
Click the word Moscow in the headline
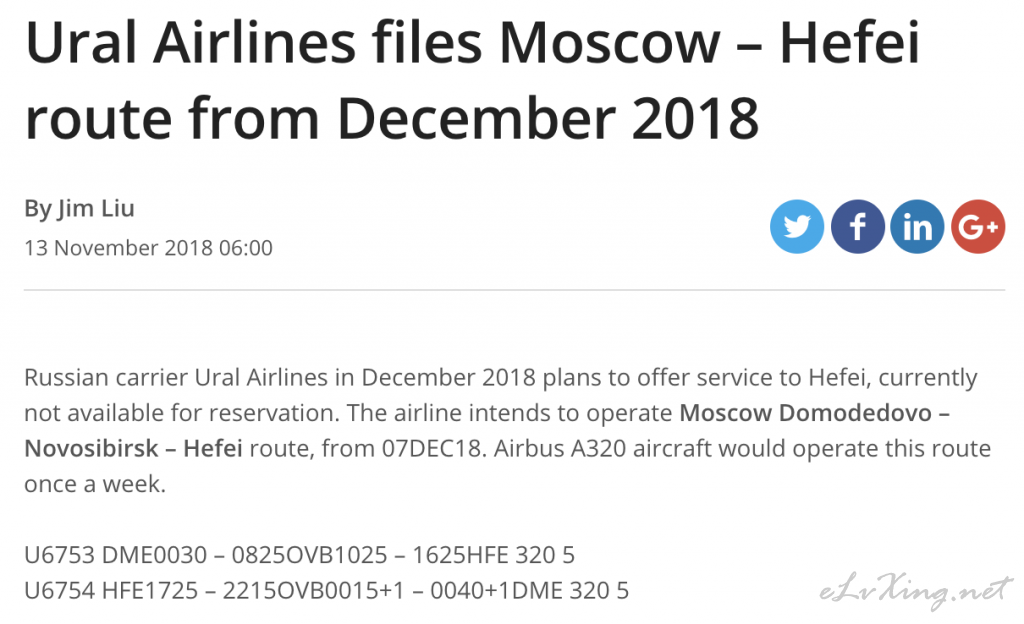click(609, 43)
